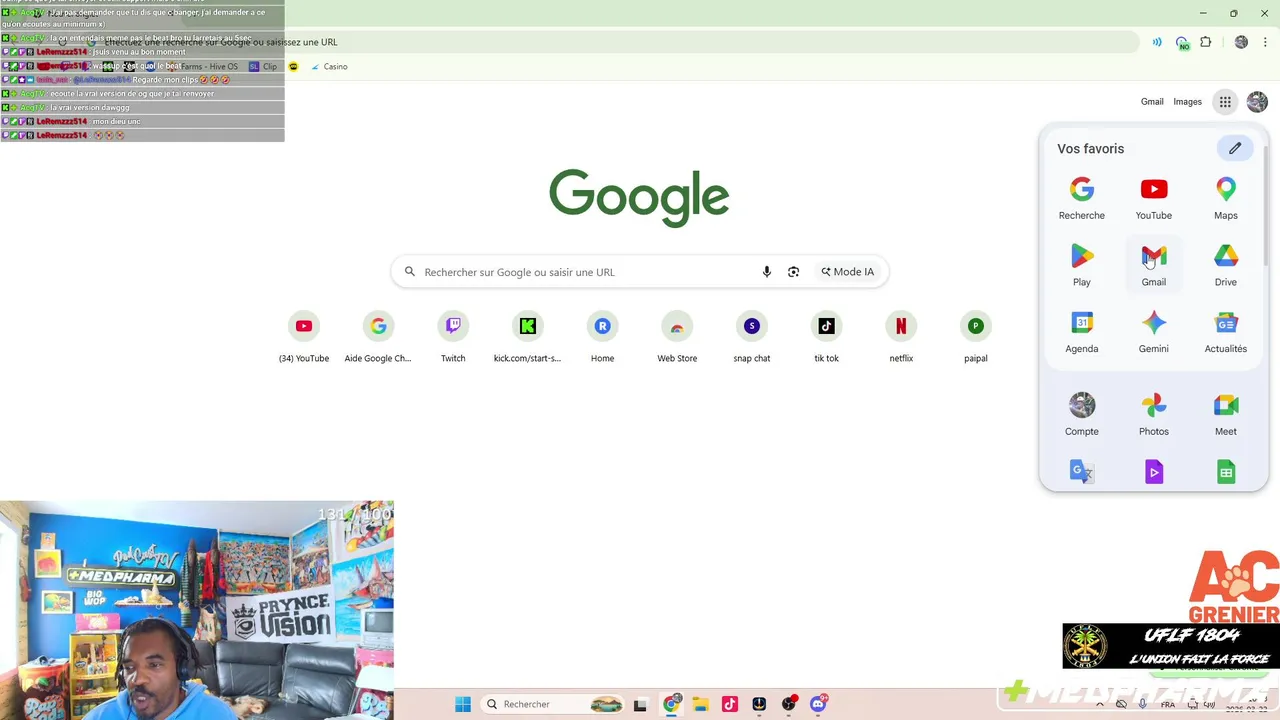Click the Chrome profile avatar in toolbar
This screenshot has width=1280, height=720.
[x=1241, y=42]
